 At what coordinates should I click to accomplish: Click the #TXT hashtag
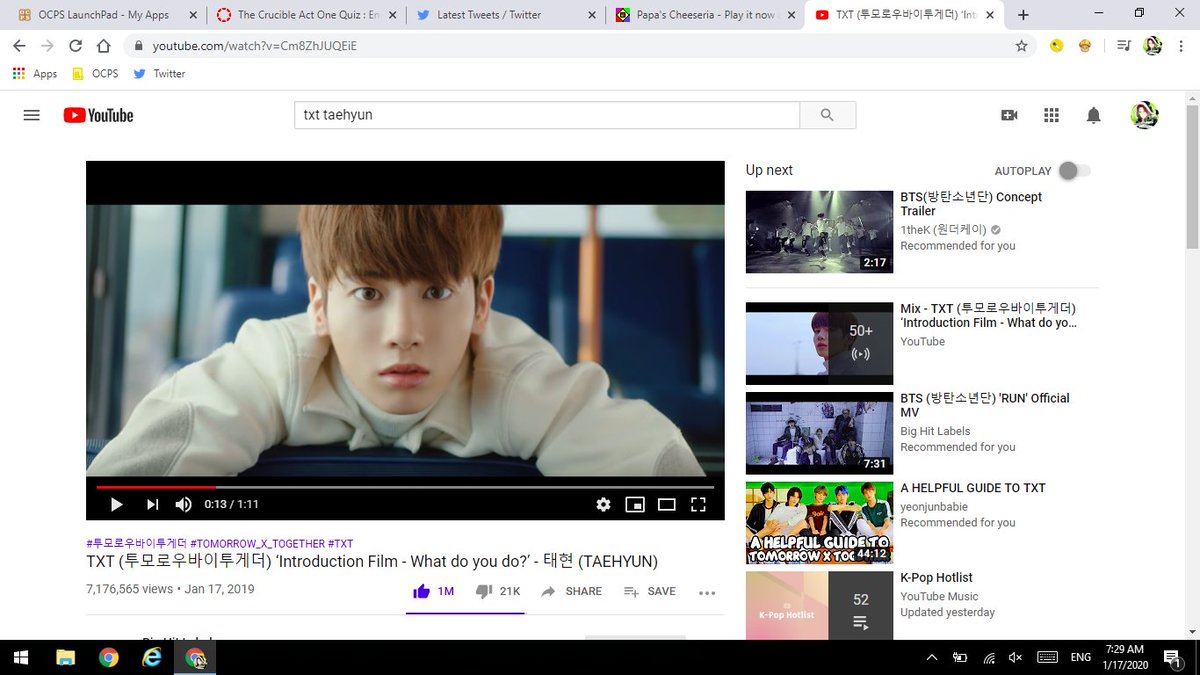[341, 544]
